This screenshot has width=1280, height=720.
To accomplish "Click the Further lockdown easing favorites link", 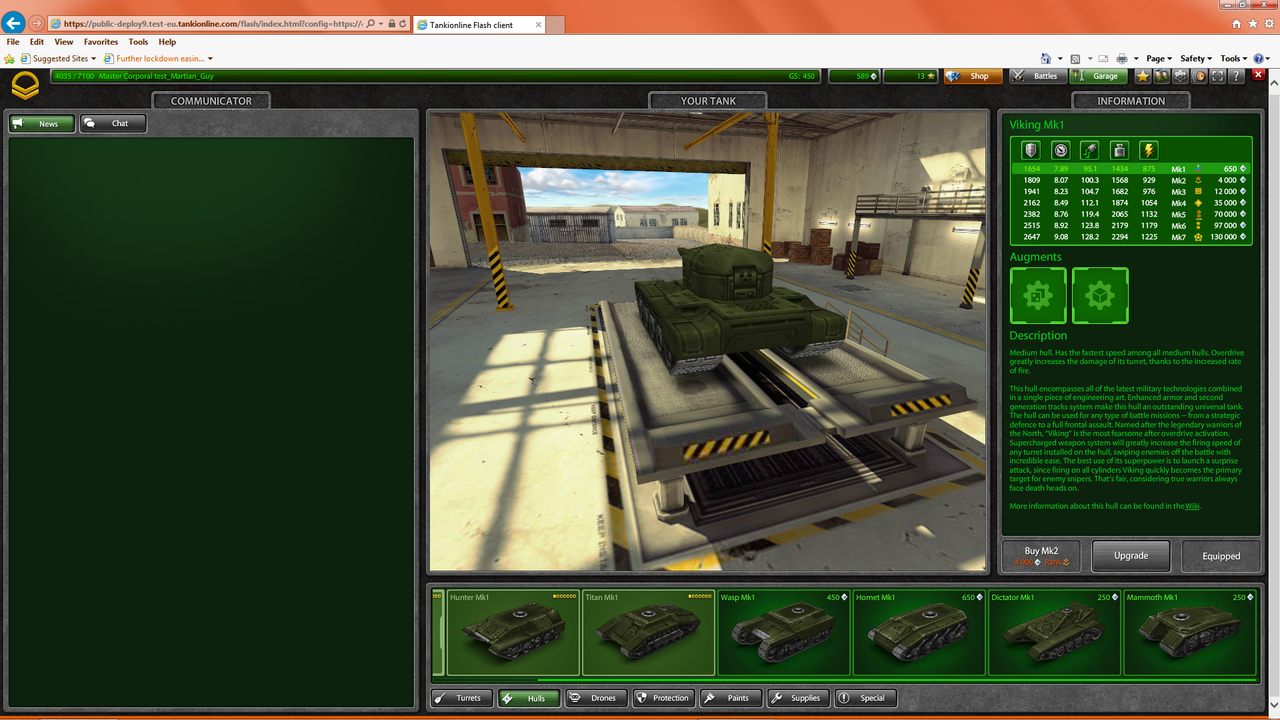I will pos(159,59).
